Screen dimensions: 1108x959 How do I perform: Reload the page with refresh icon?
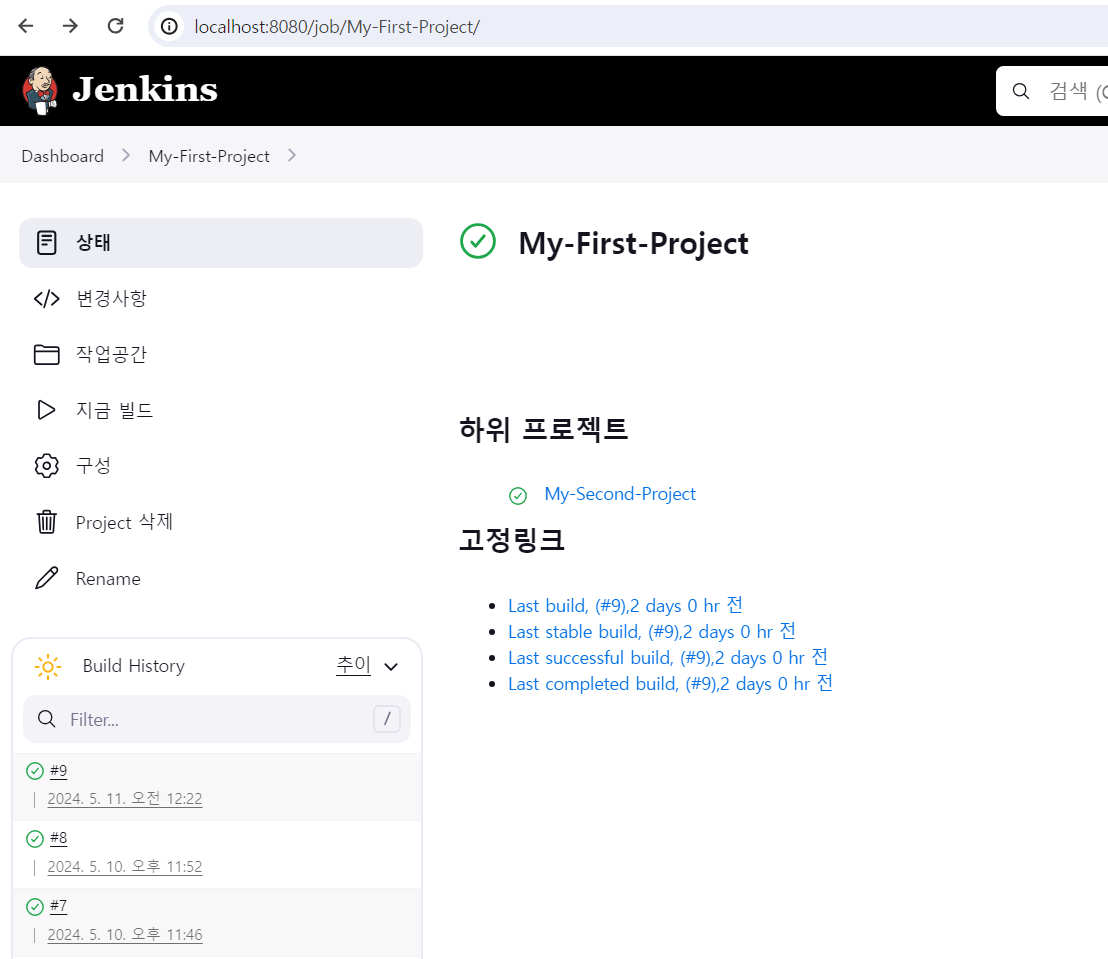coord(115,26)
